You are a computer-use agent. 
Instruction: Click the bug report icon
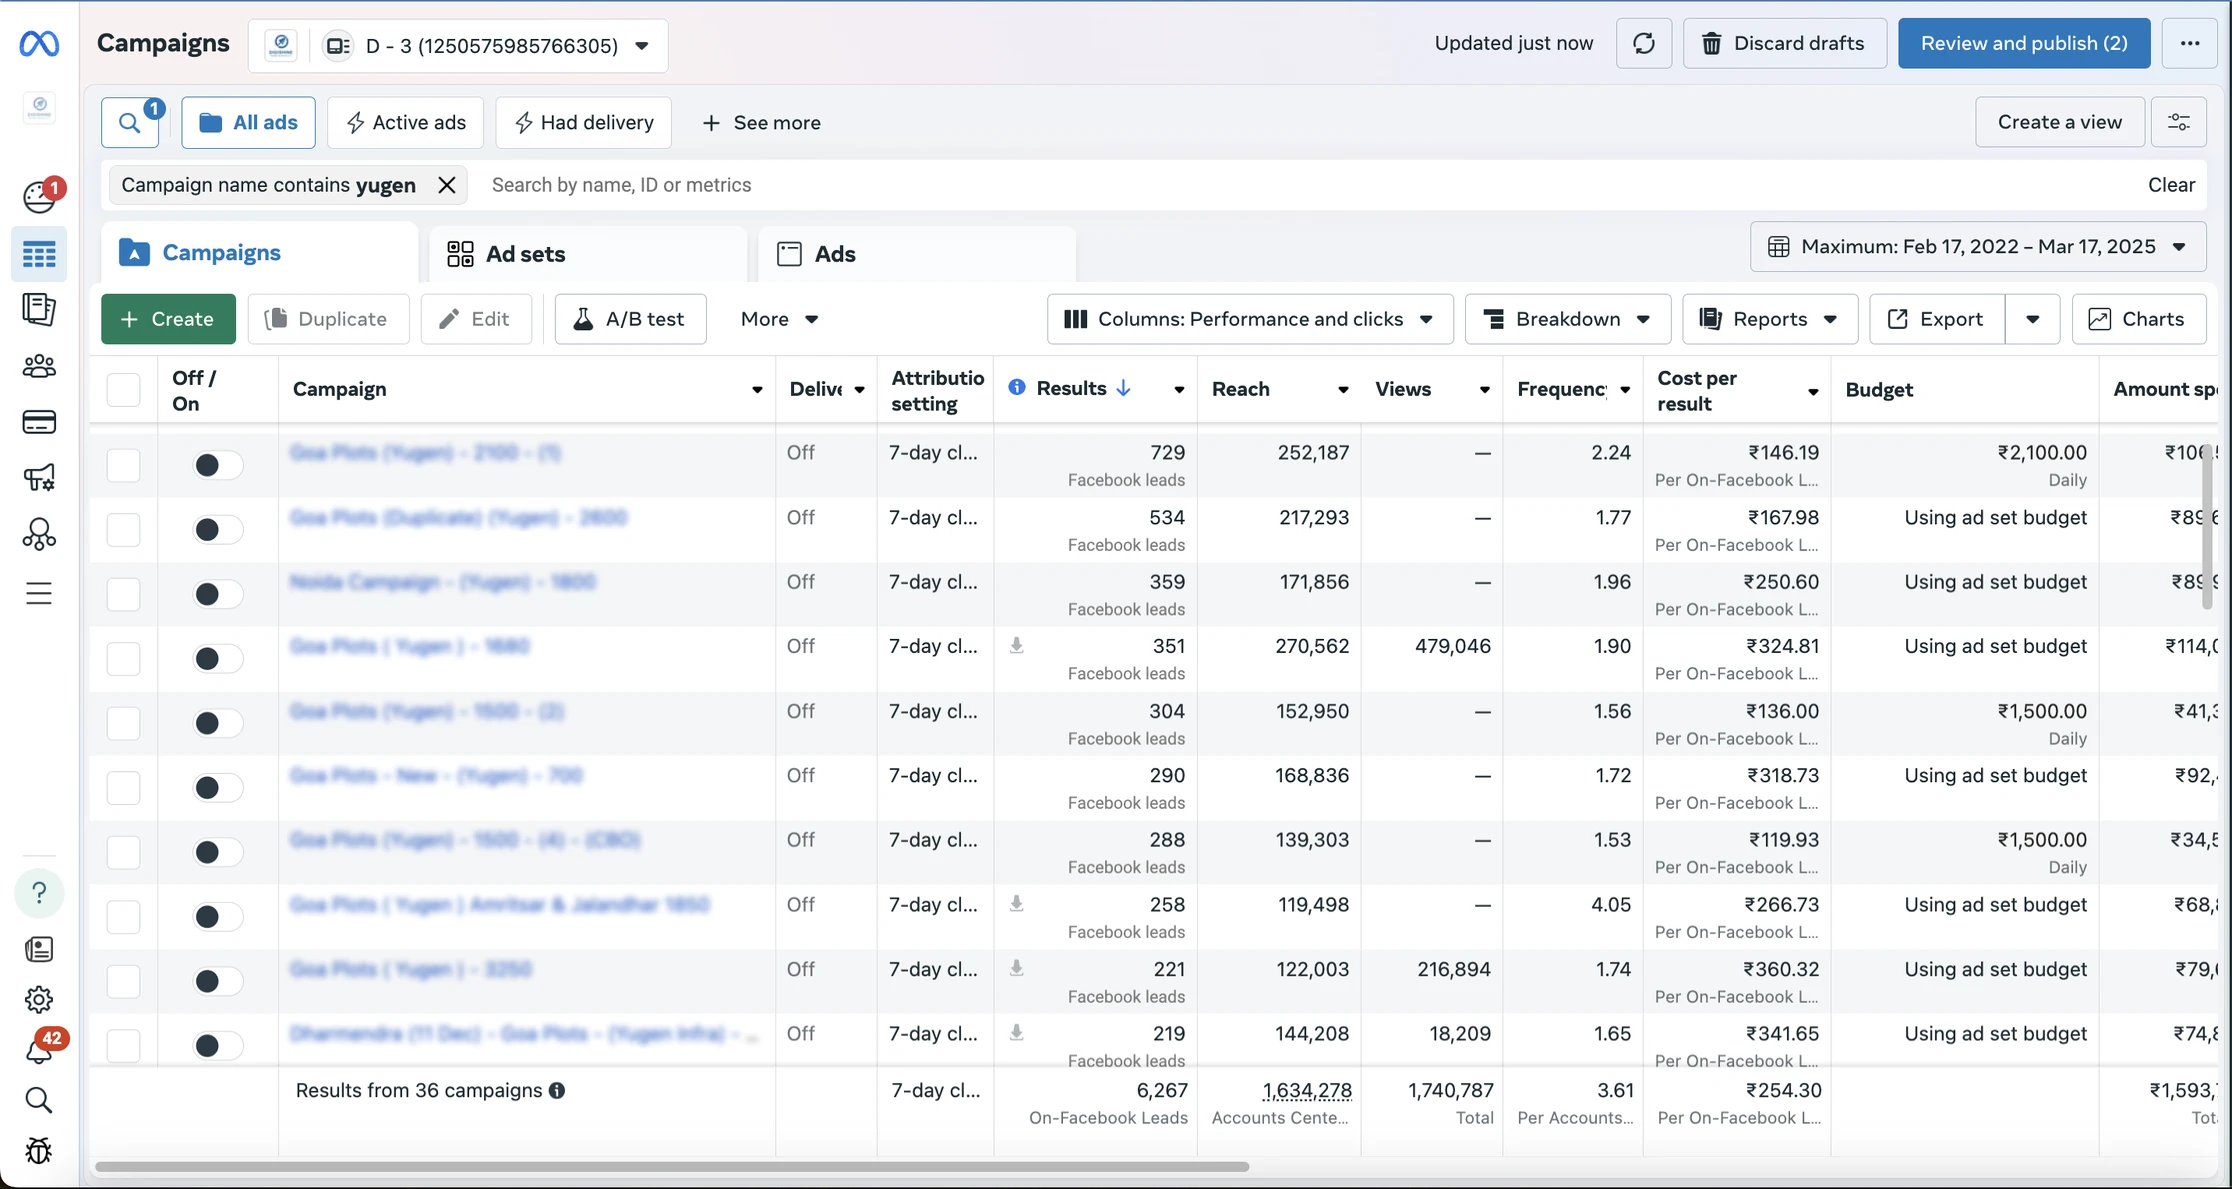click(39, 1151)
